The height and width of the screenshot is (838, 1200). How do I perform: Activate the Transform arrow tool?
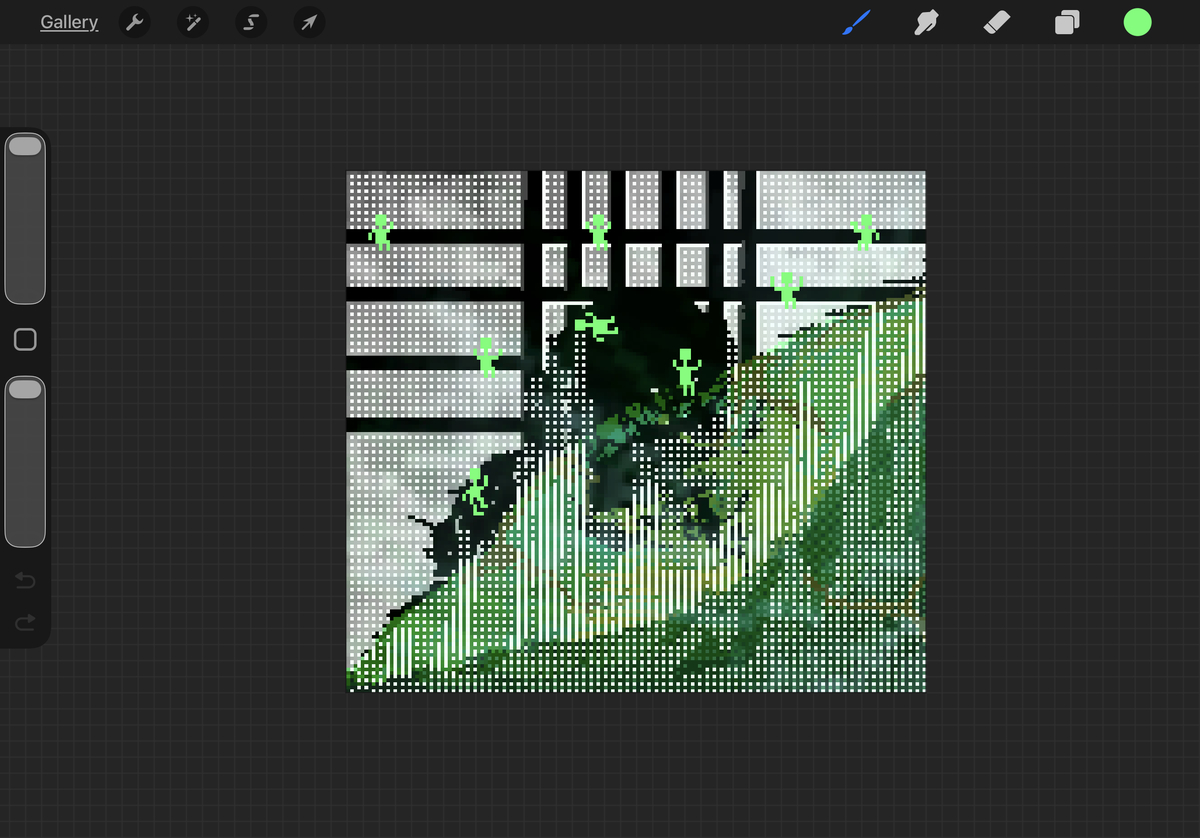310,22
